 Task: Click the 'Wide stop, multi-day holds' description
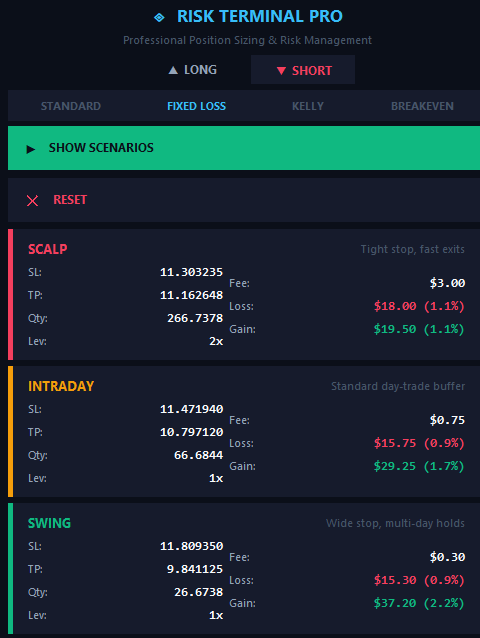pyautogui.click(x=395, y=524)
